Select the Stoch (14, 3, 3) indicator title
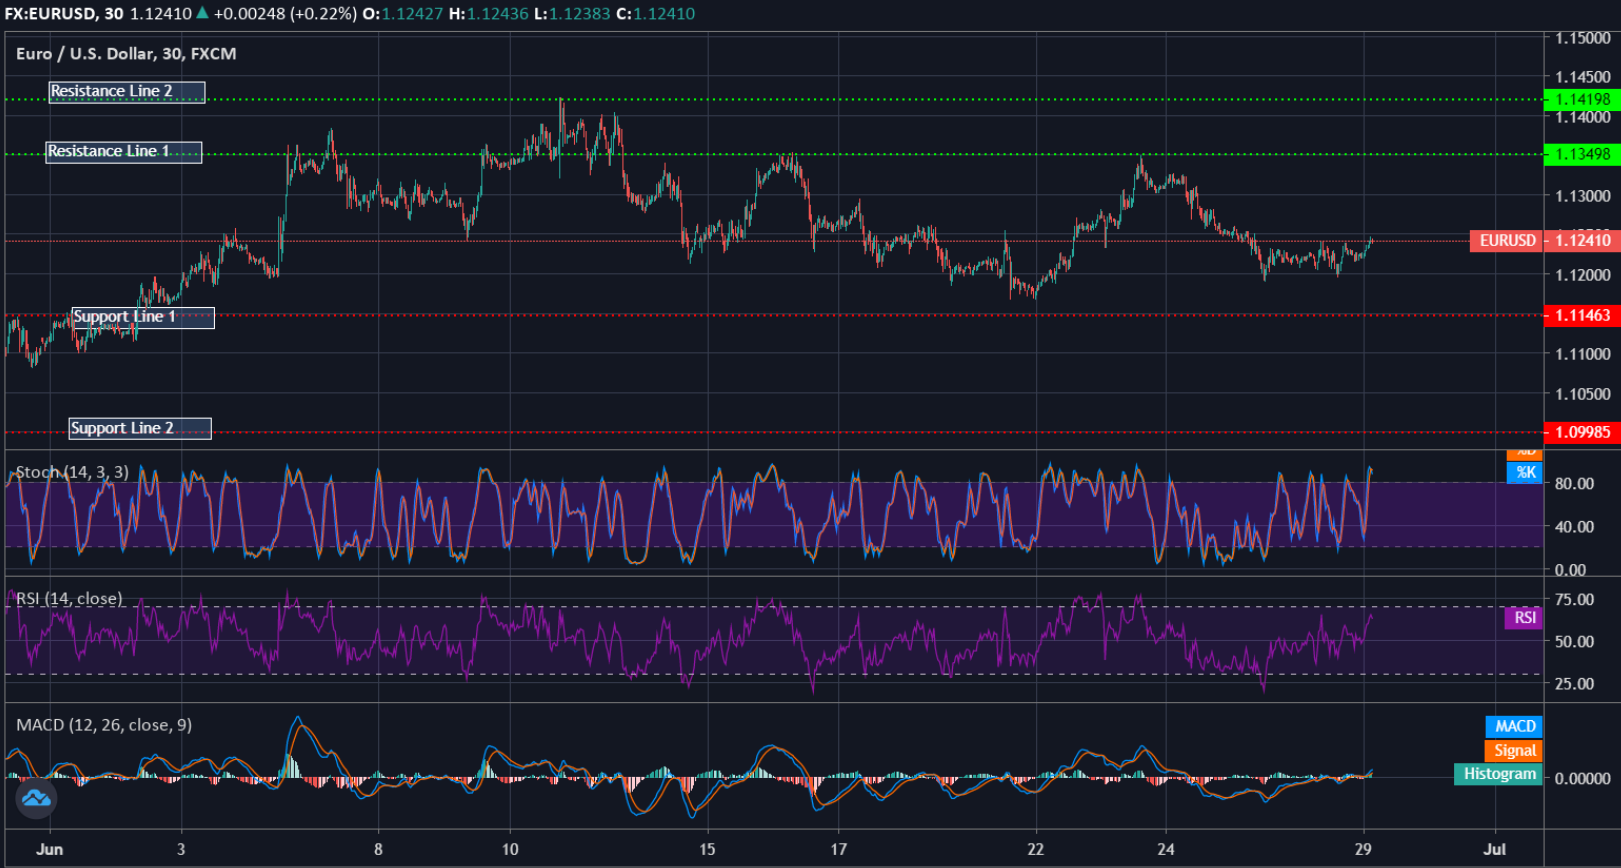The height and width of the screenshot is (868, 1621). point(72,472)
